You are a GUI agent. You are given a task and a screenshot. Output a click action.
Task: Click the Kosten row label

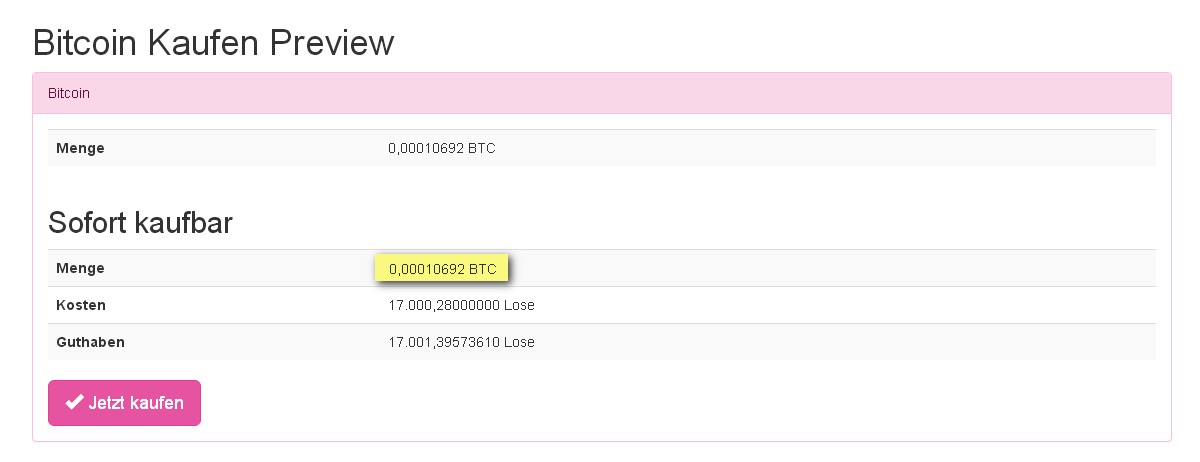pos(81,305)
